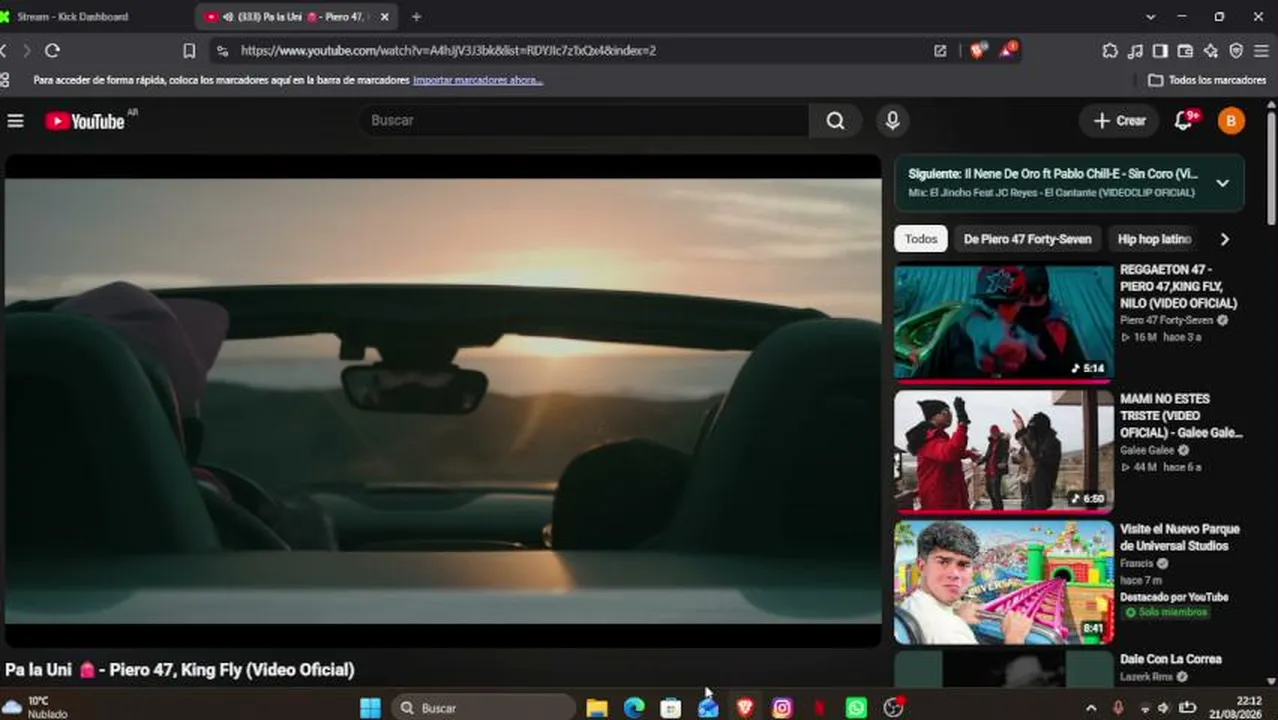Open the Windows Start menu

click(x=370, y=708)
